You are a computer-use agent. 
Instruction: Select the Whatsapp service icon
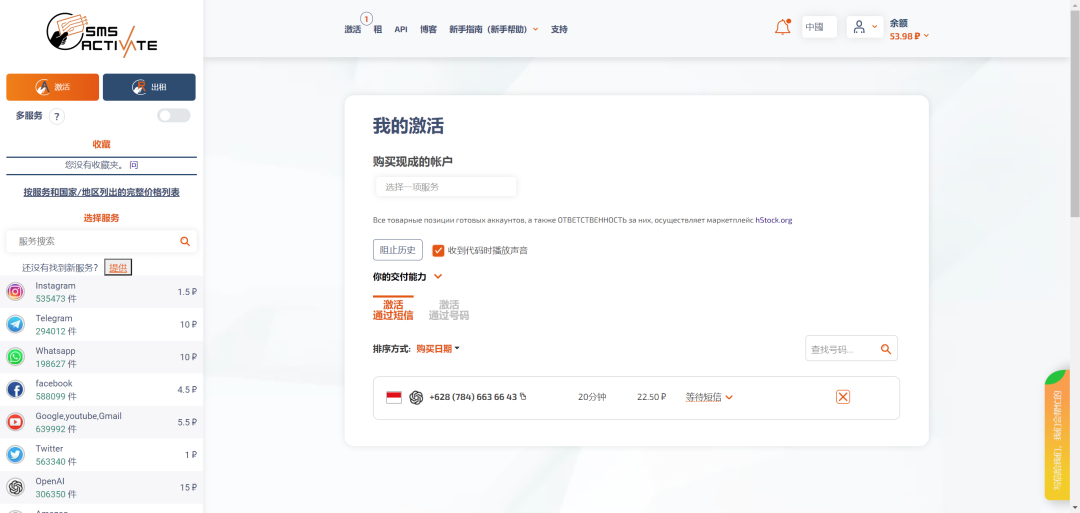[15, 357]
